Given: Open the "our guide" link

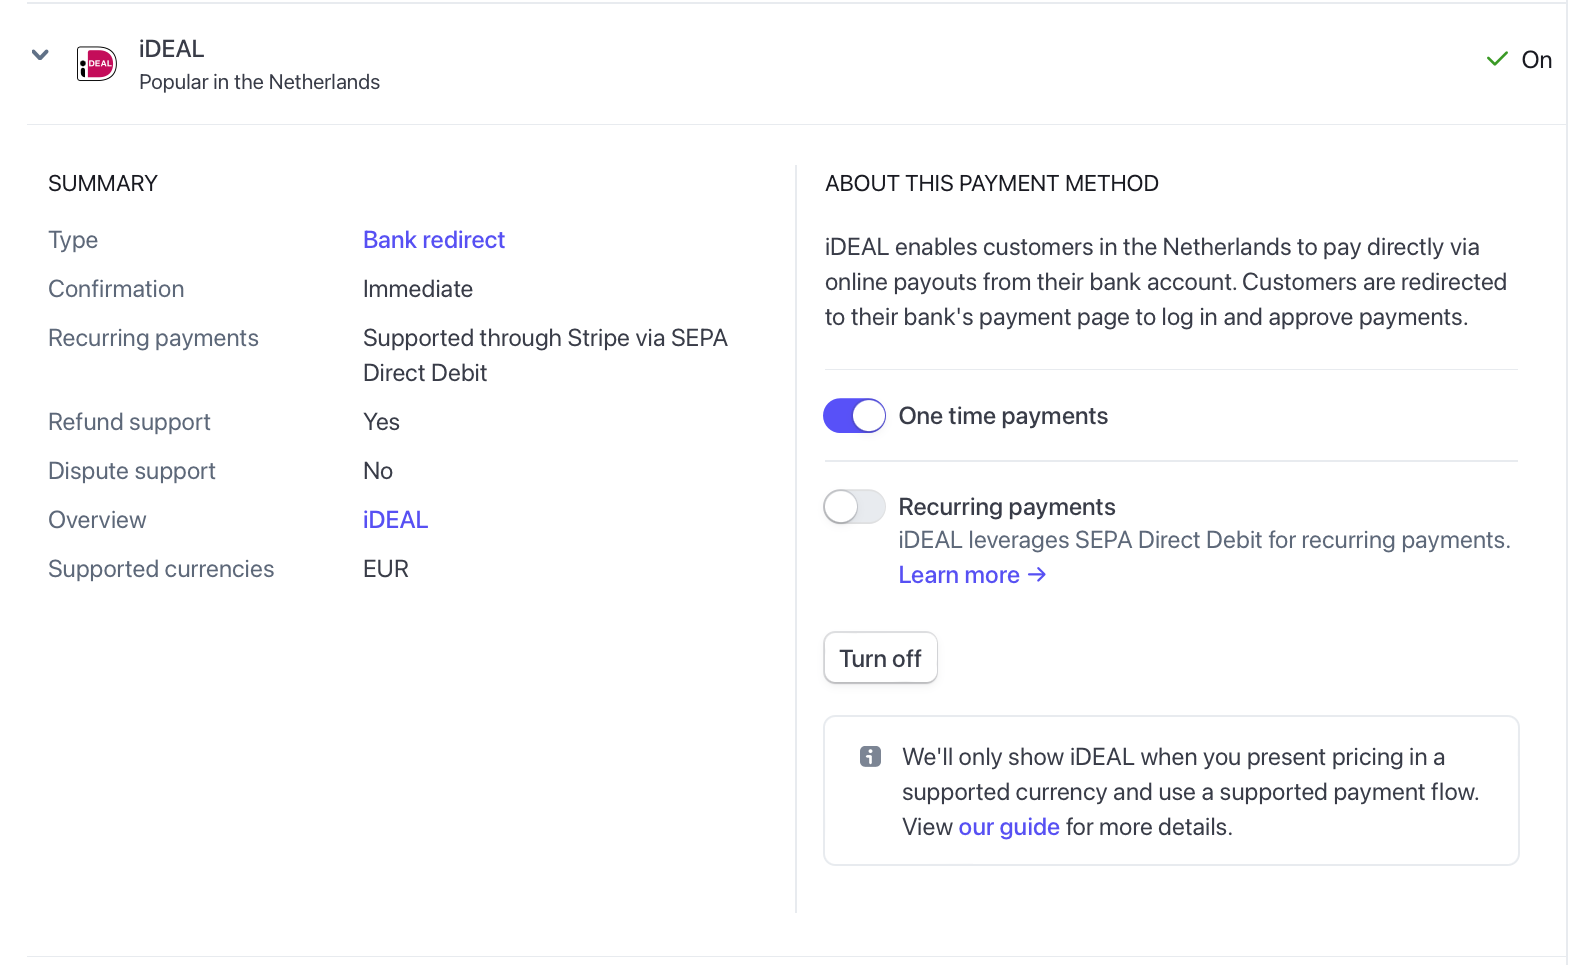Looking at the screenshot, I should (1008, 827).
